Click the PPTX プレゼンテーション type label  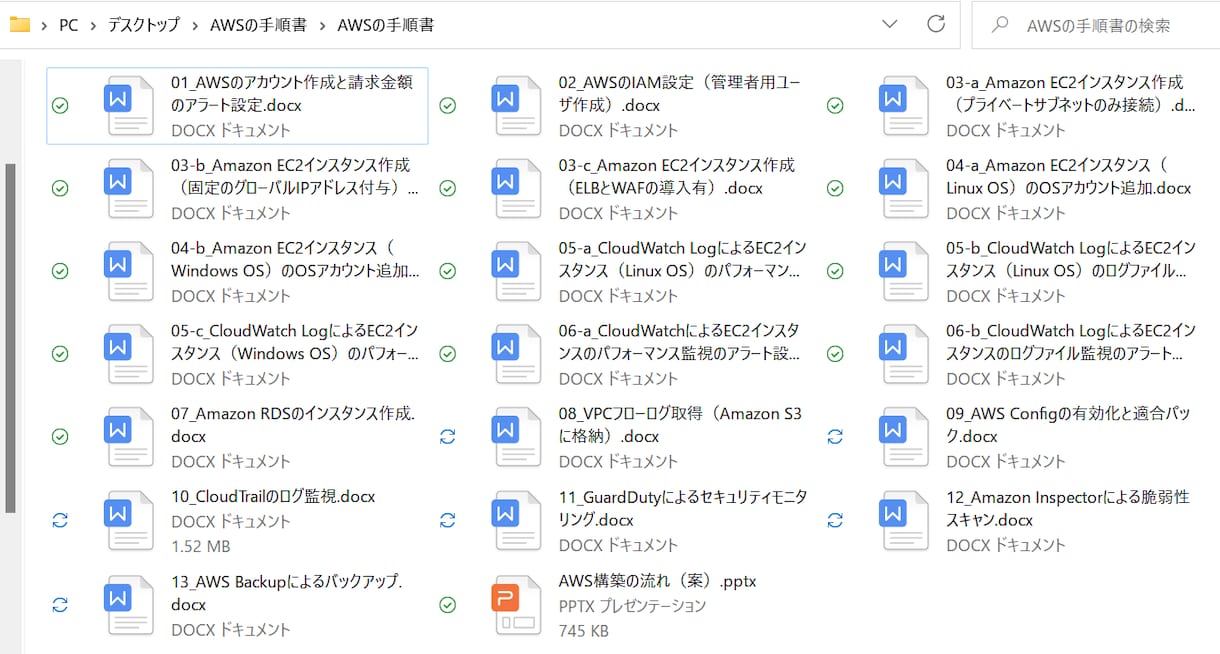632,606
